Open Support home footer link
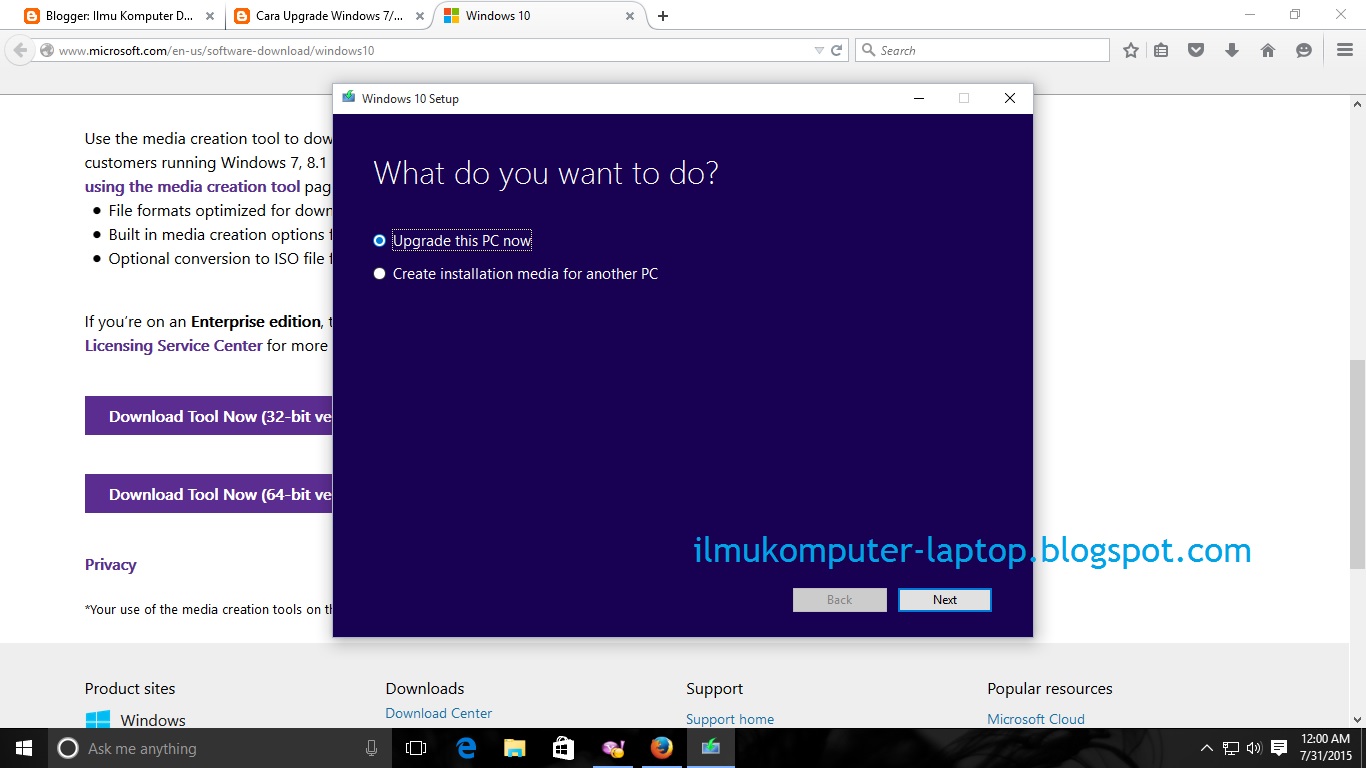1366x768 pixels. [x=730, y=719]
